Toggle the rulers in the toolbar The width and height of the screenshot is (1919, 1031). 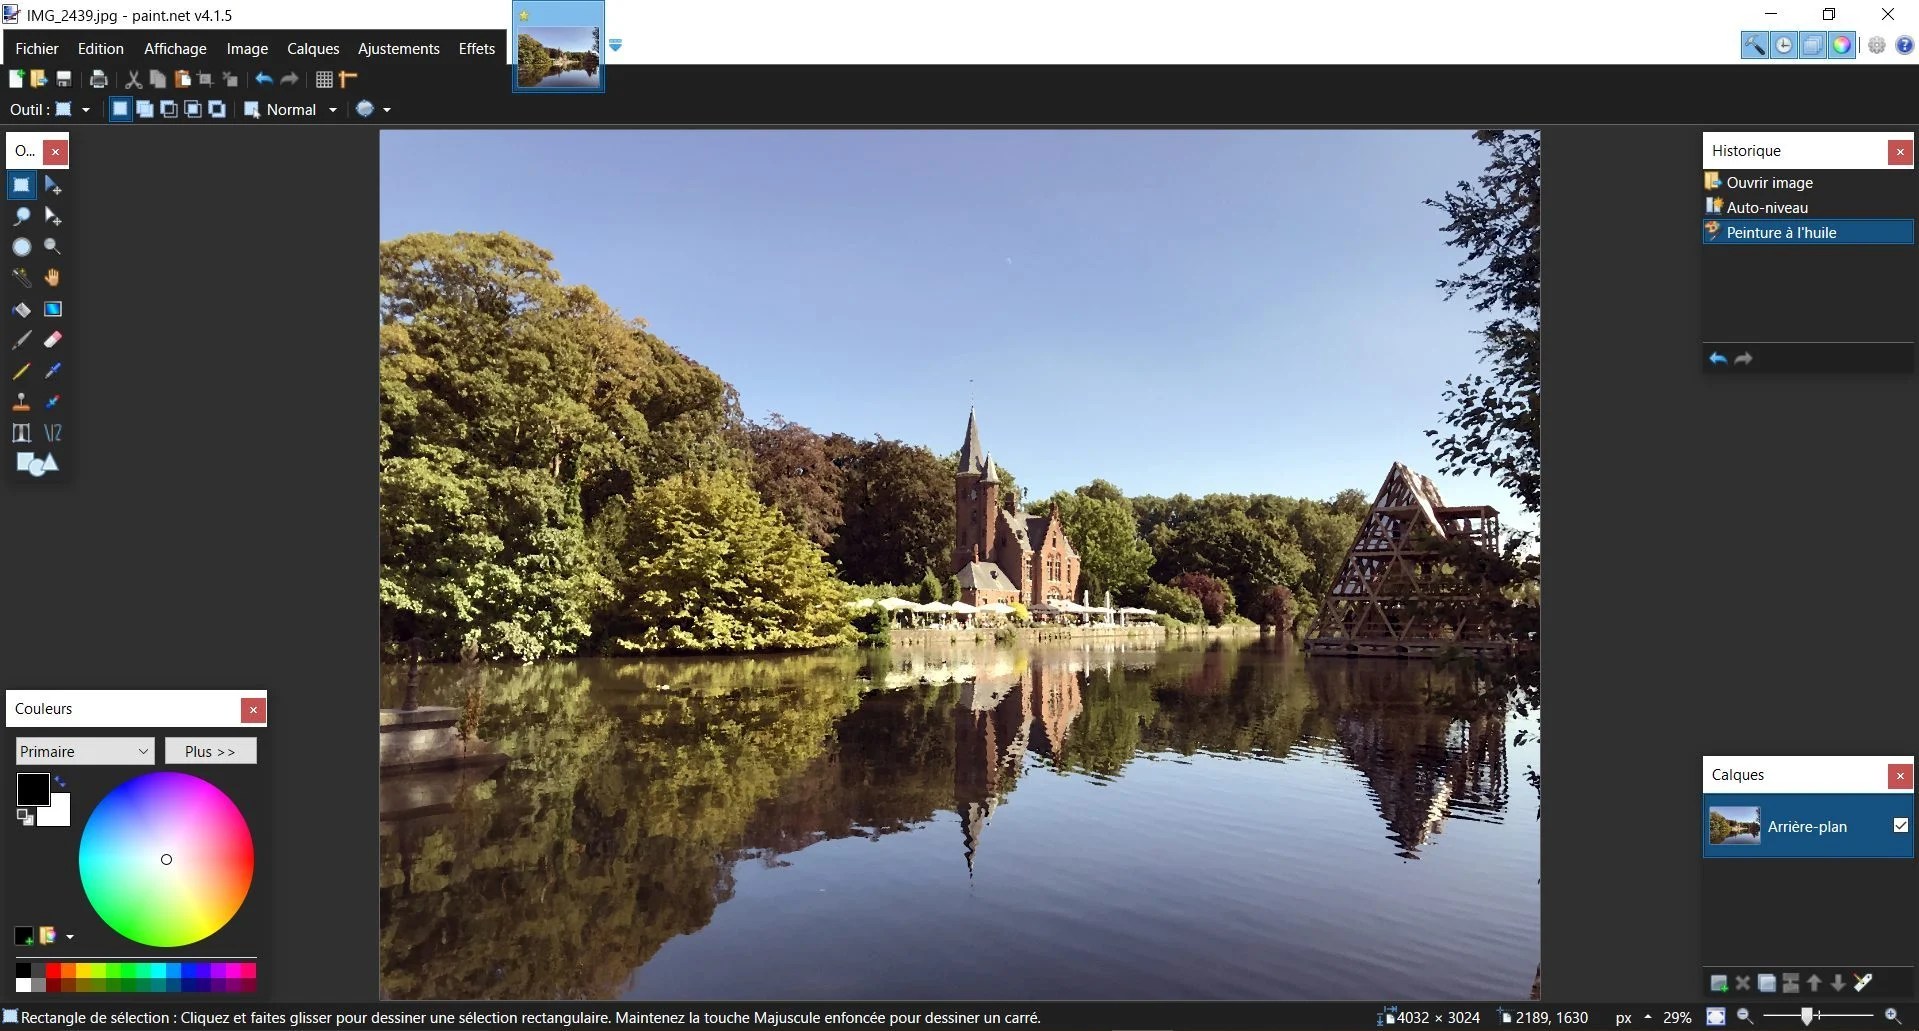pyautogui.click(x=347, y=79)
